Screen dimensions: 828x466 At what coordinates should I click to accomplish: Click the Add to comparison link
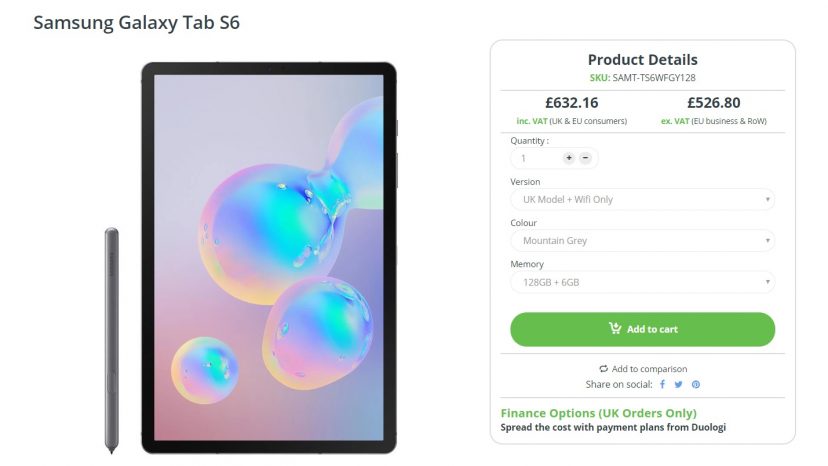tap(649, 369)
